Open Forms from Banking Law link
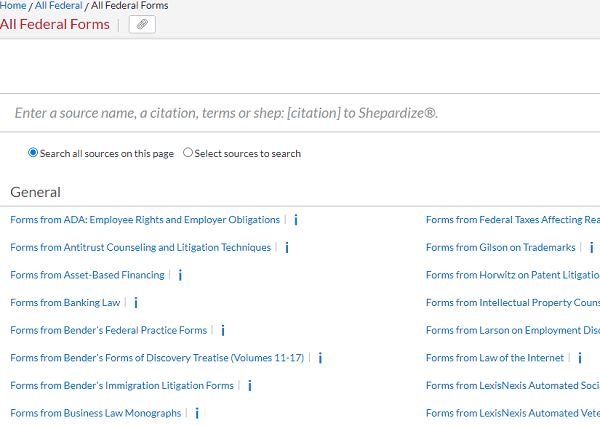Image resolution: width=600 pixels, height=426 pixels. [65, 303]
